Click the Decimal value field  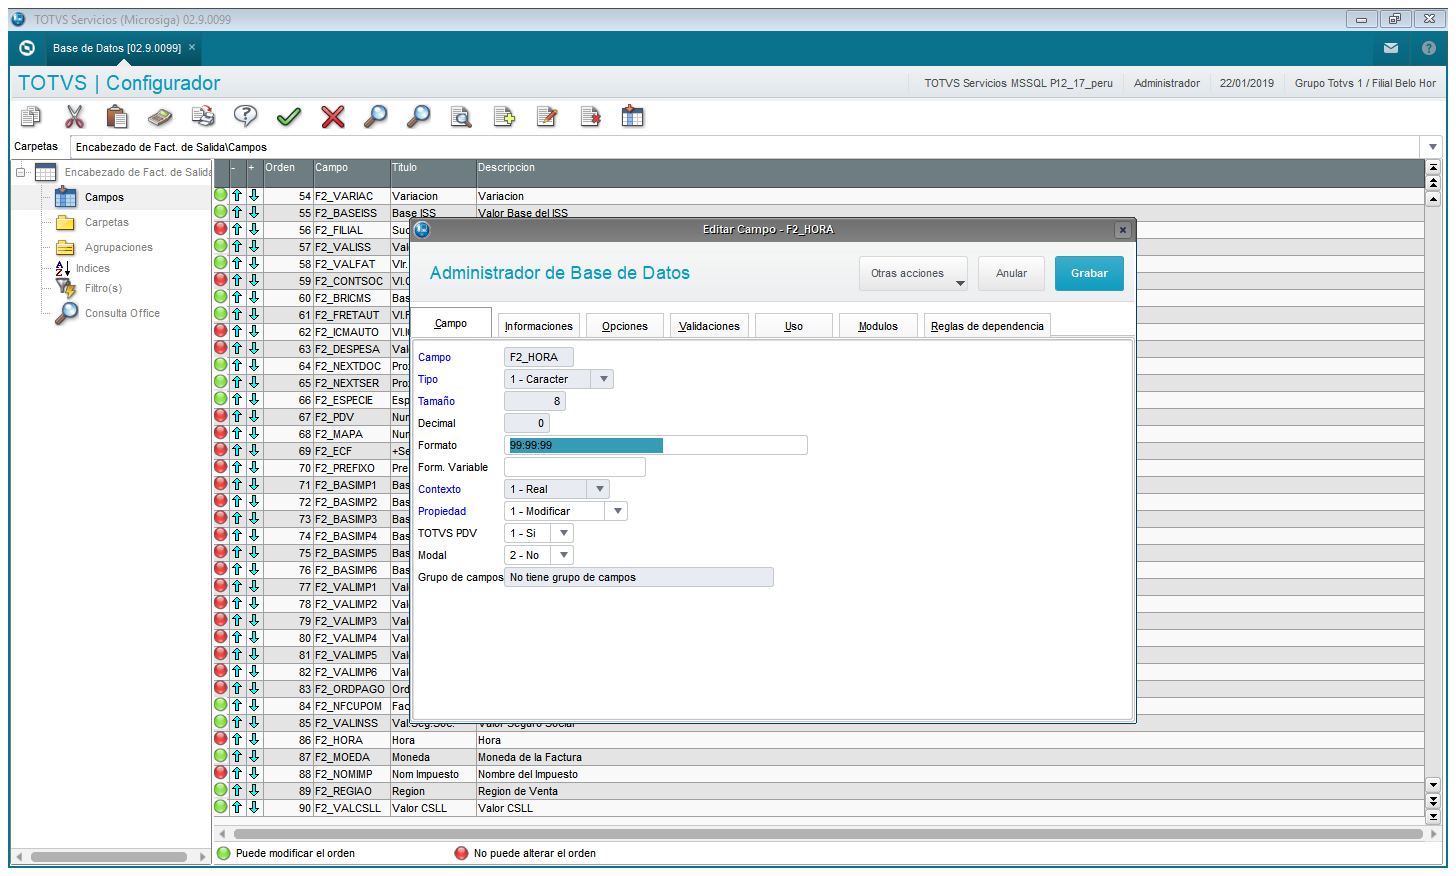coord(527,423)
